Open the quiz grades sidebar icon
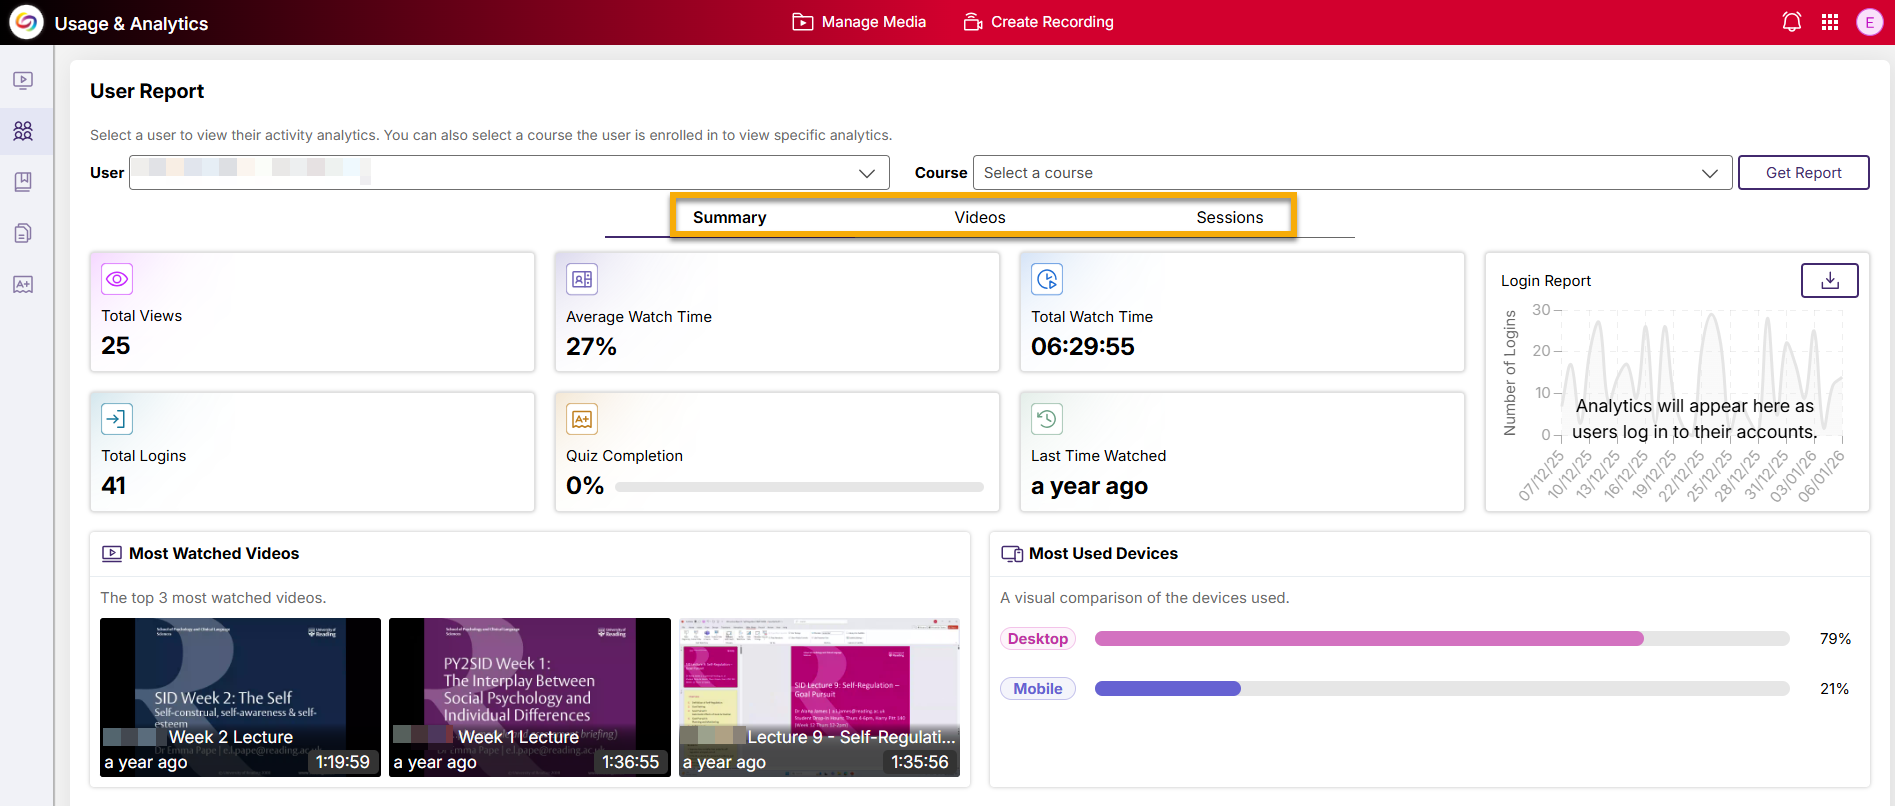 pyautogui.click(x=23, y=285)
